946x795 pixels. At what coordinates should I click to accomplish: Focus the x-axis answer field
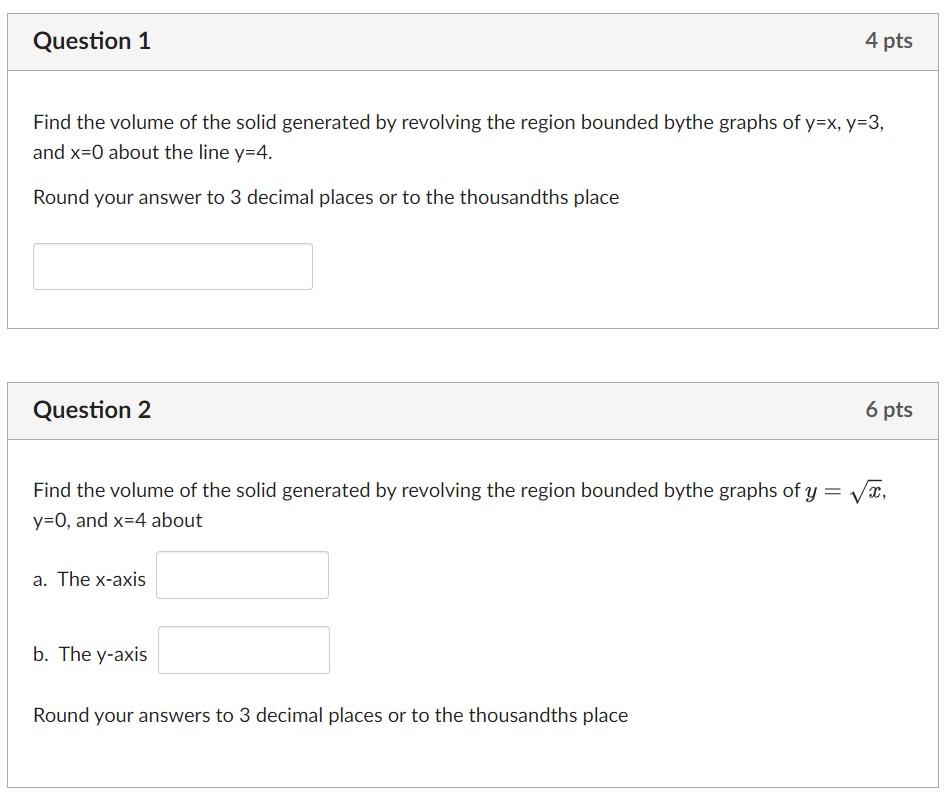click(243, 575)
